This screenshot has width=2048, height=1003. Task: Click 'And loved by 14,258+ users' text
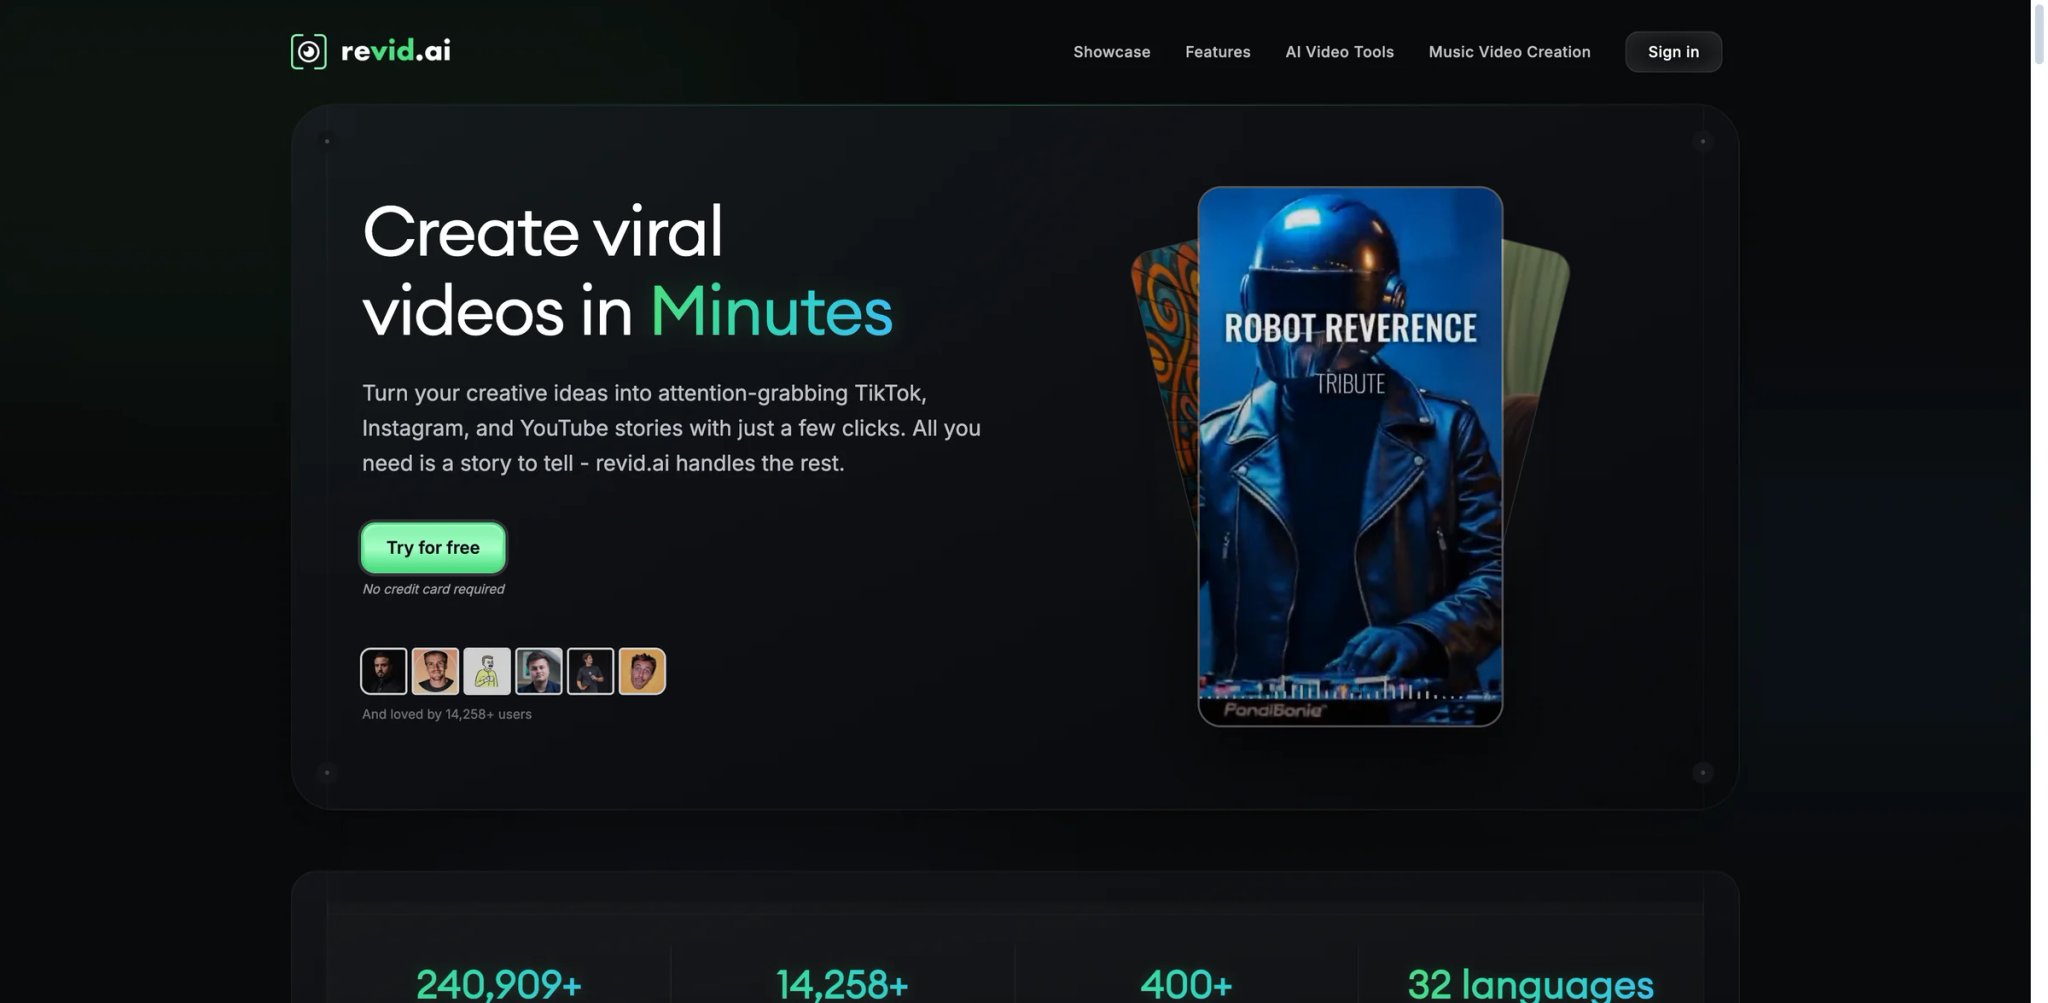447,714
